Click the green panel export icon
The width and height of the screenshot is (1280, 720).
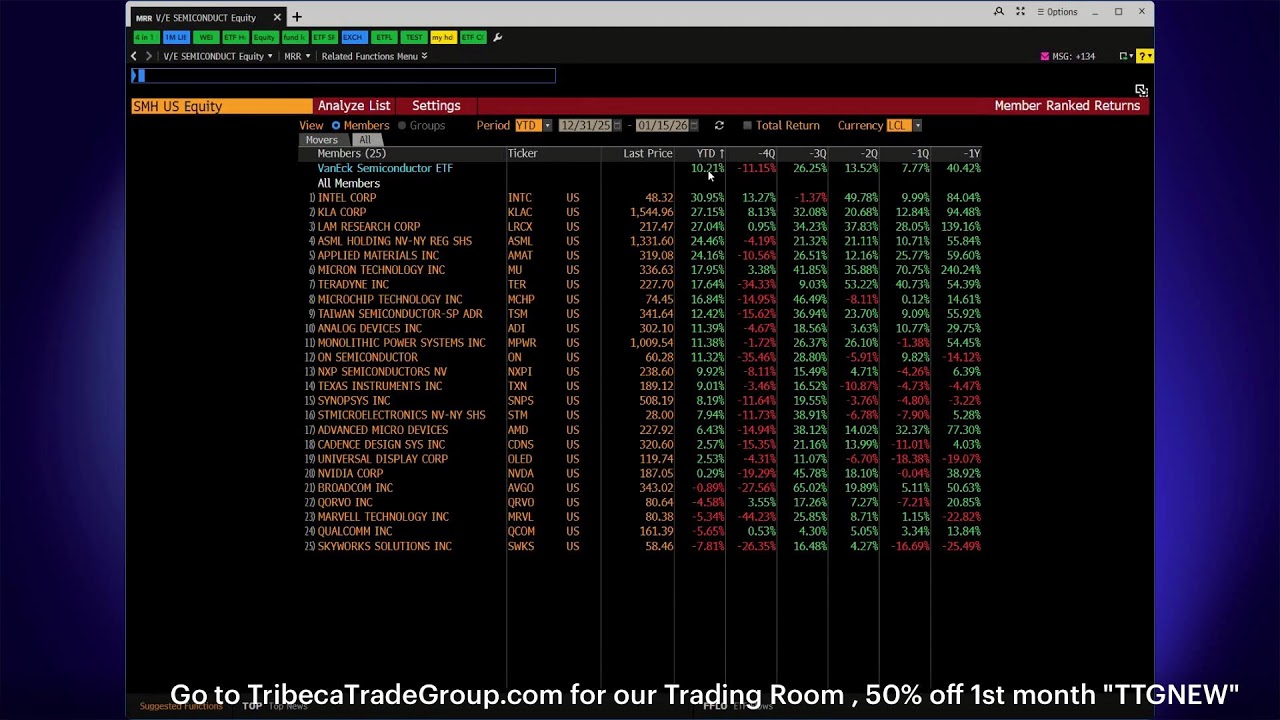coord(1125,56)
